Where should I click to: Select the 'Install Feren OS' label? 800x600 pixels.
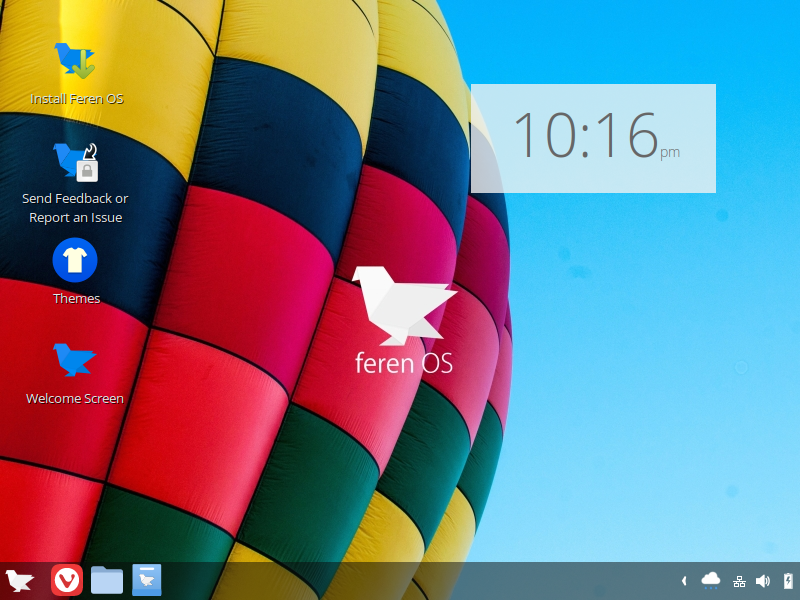(77, 99)
